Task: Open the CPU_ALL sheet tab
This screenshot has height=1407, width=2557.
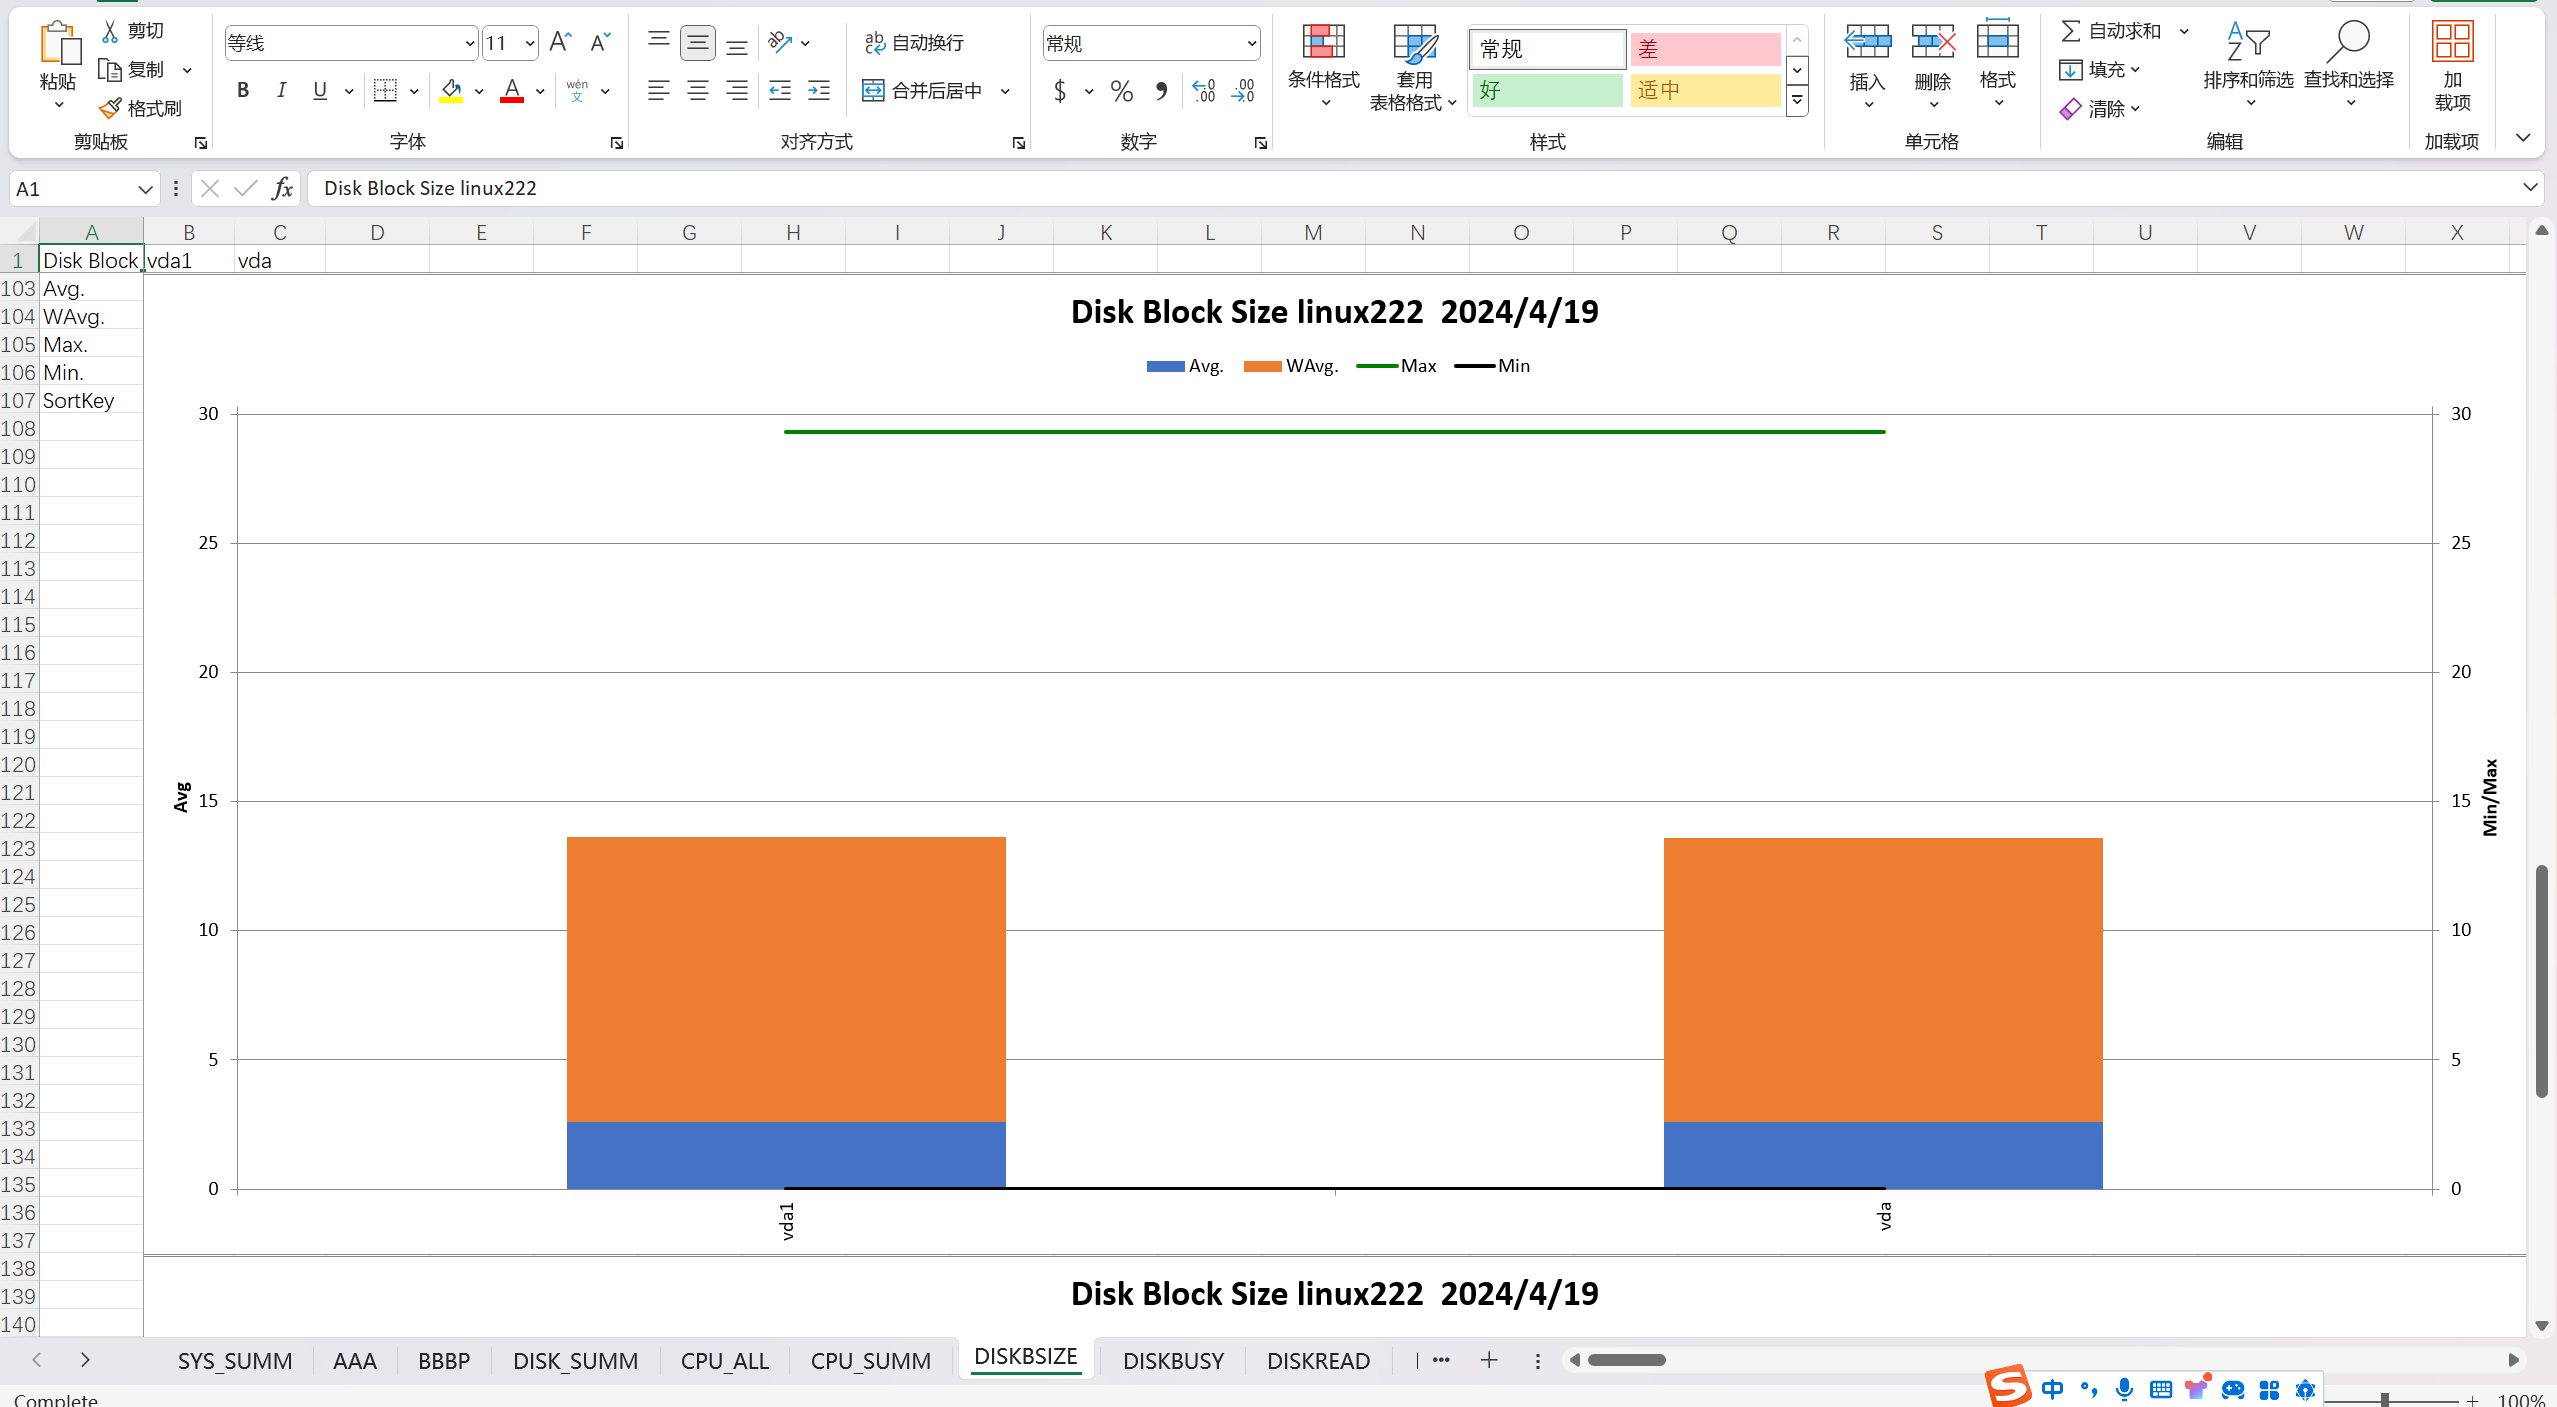Action: point(724,1360)
